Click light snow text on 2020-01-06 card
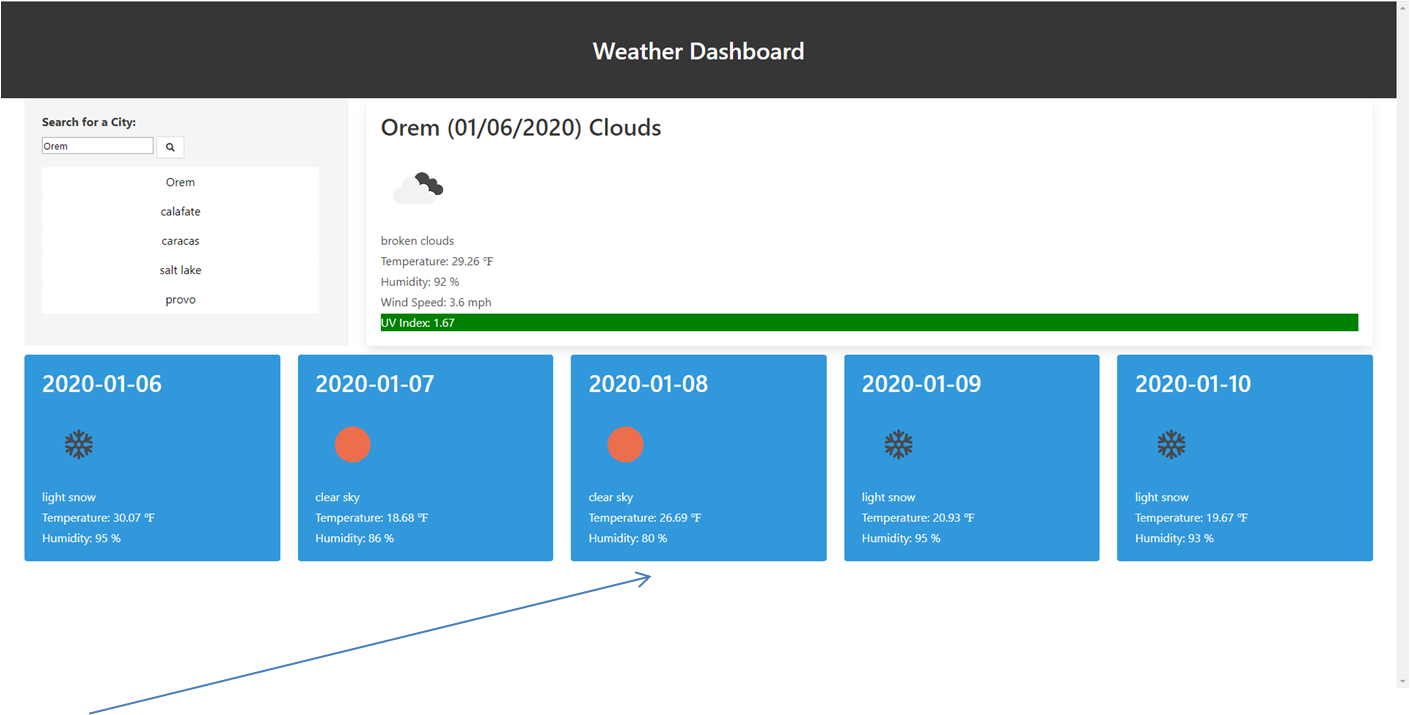The height and width of the screenshot is (715, 1410). pyautogui.click(x=69, y=497)
